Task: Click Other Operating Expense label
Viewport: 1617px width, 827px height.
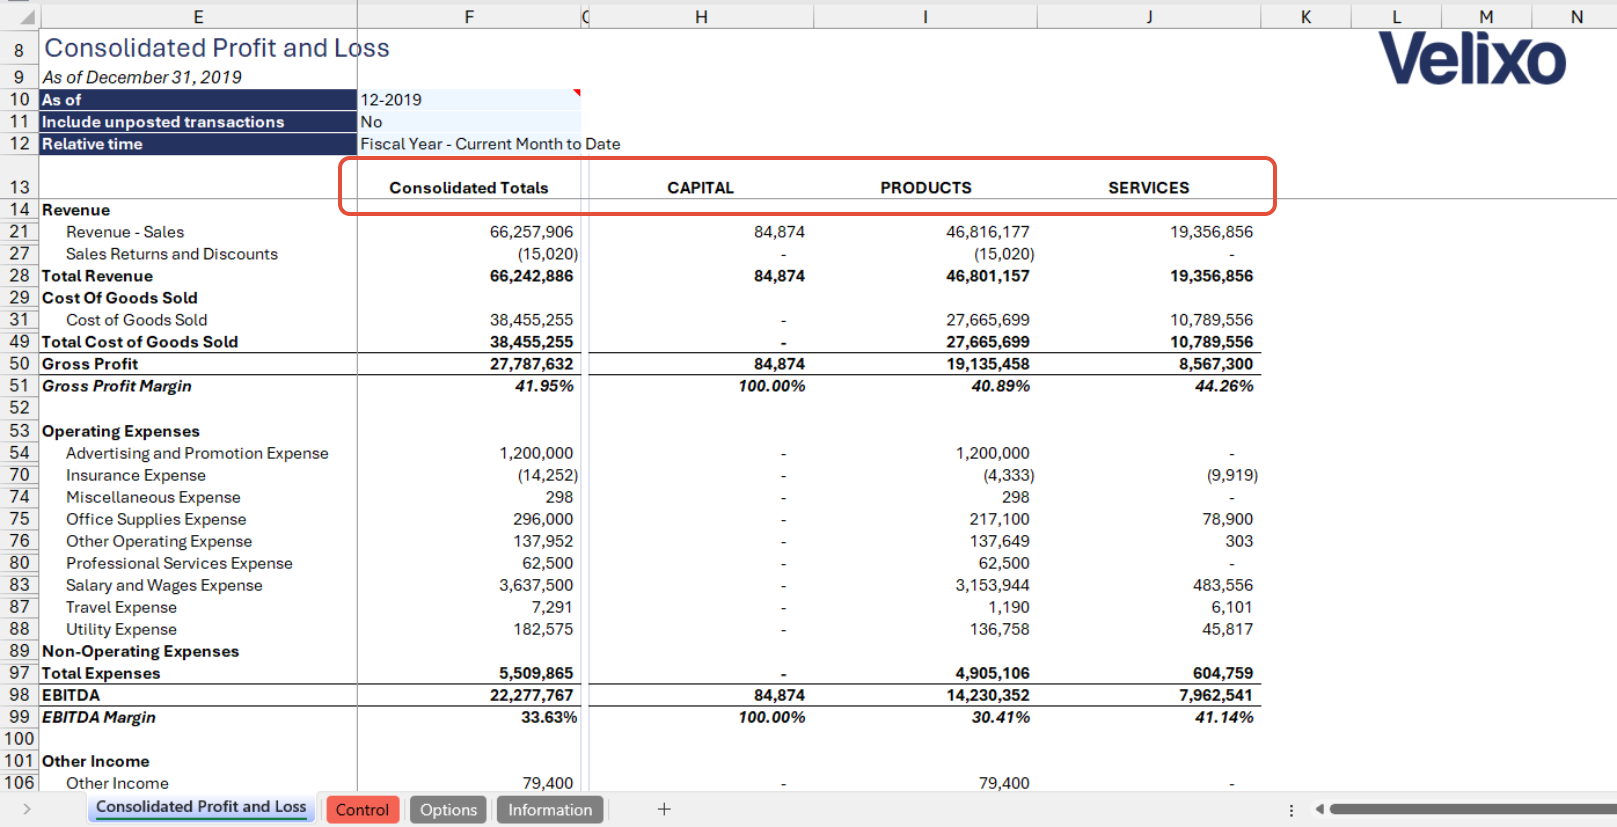Action: click(159, 541)
